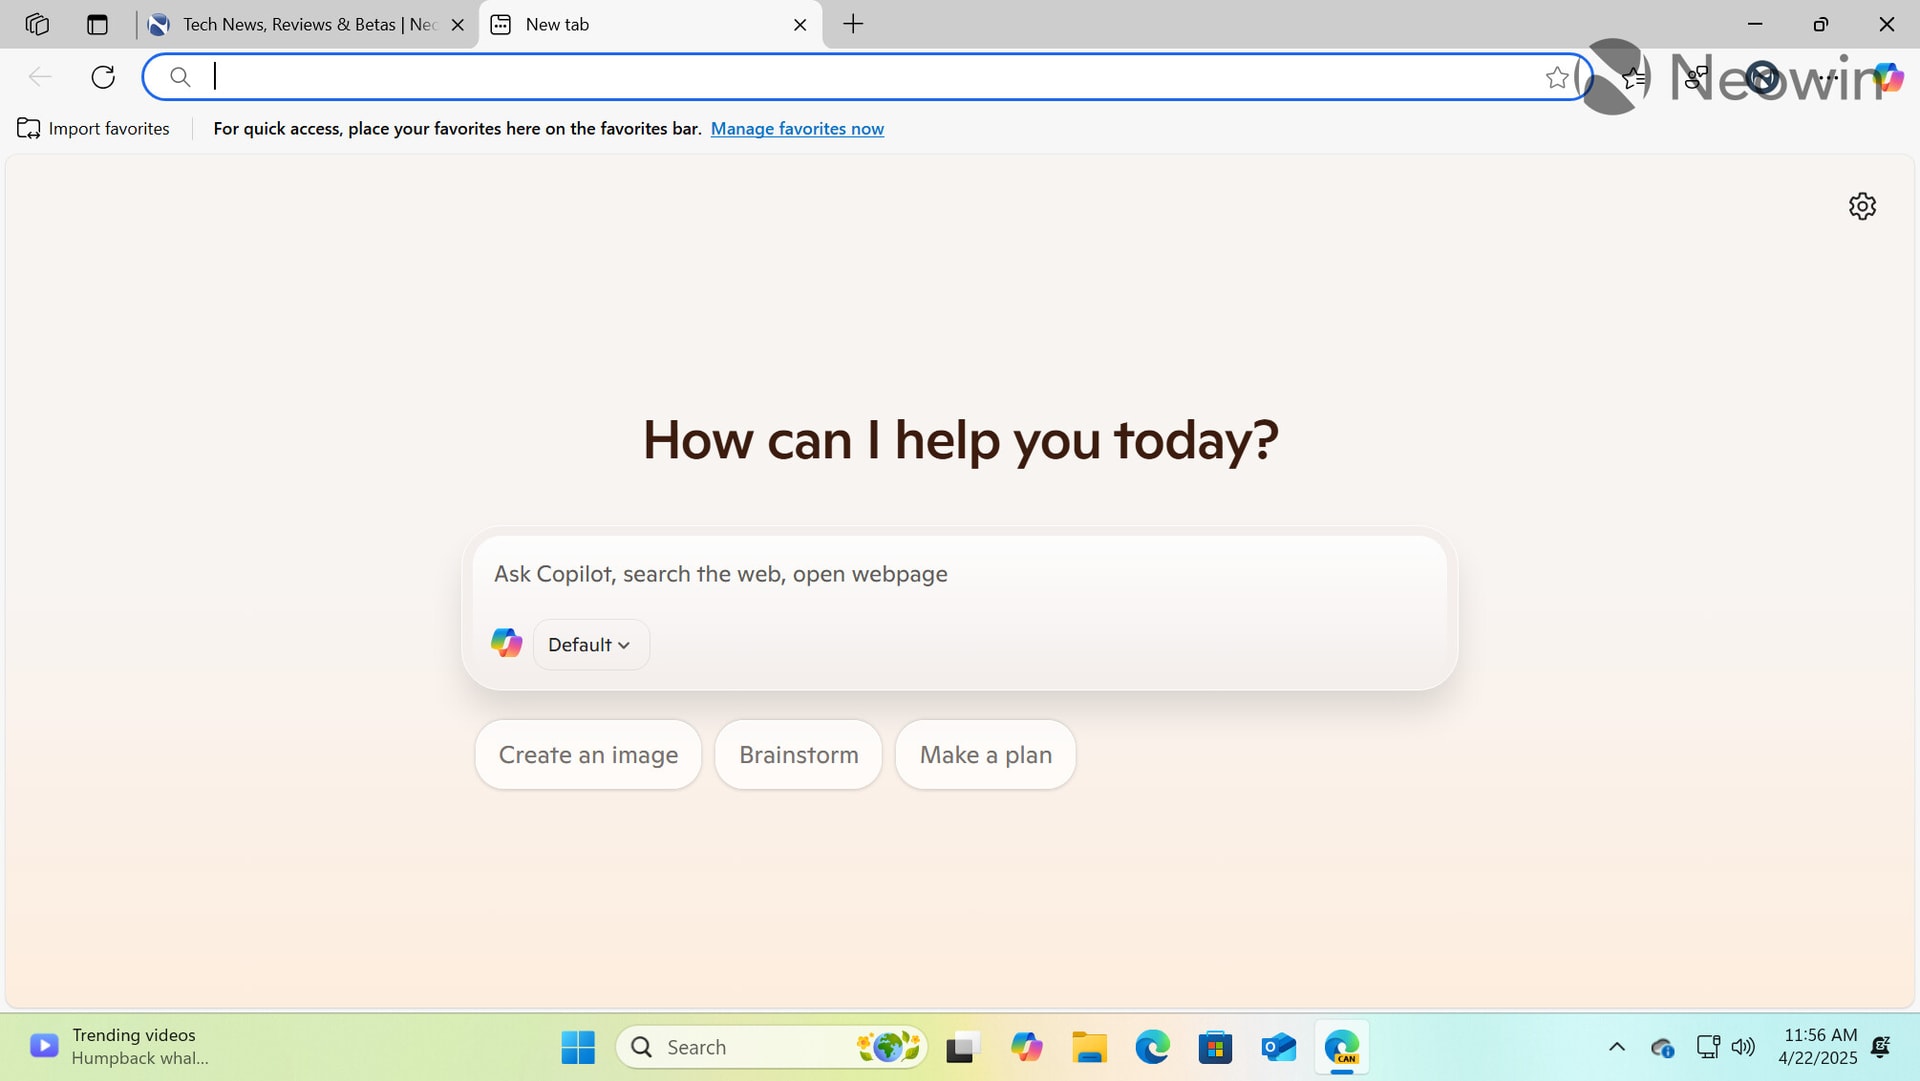This screenshot has width=1920, height=1081.
Task: Open the tab actions menu icon
Action: [x=97, y=24]
